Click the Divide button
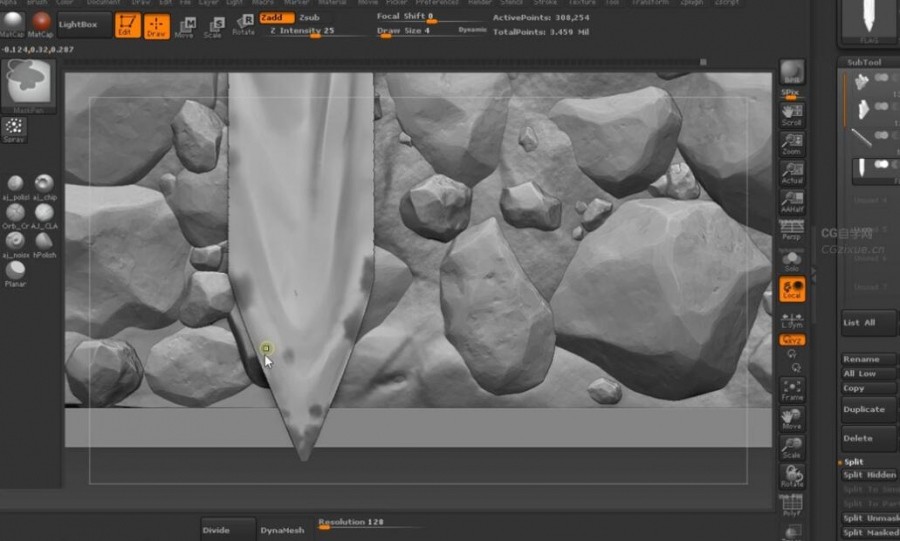900x541 pixels. tap(228, 530)
